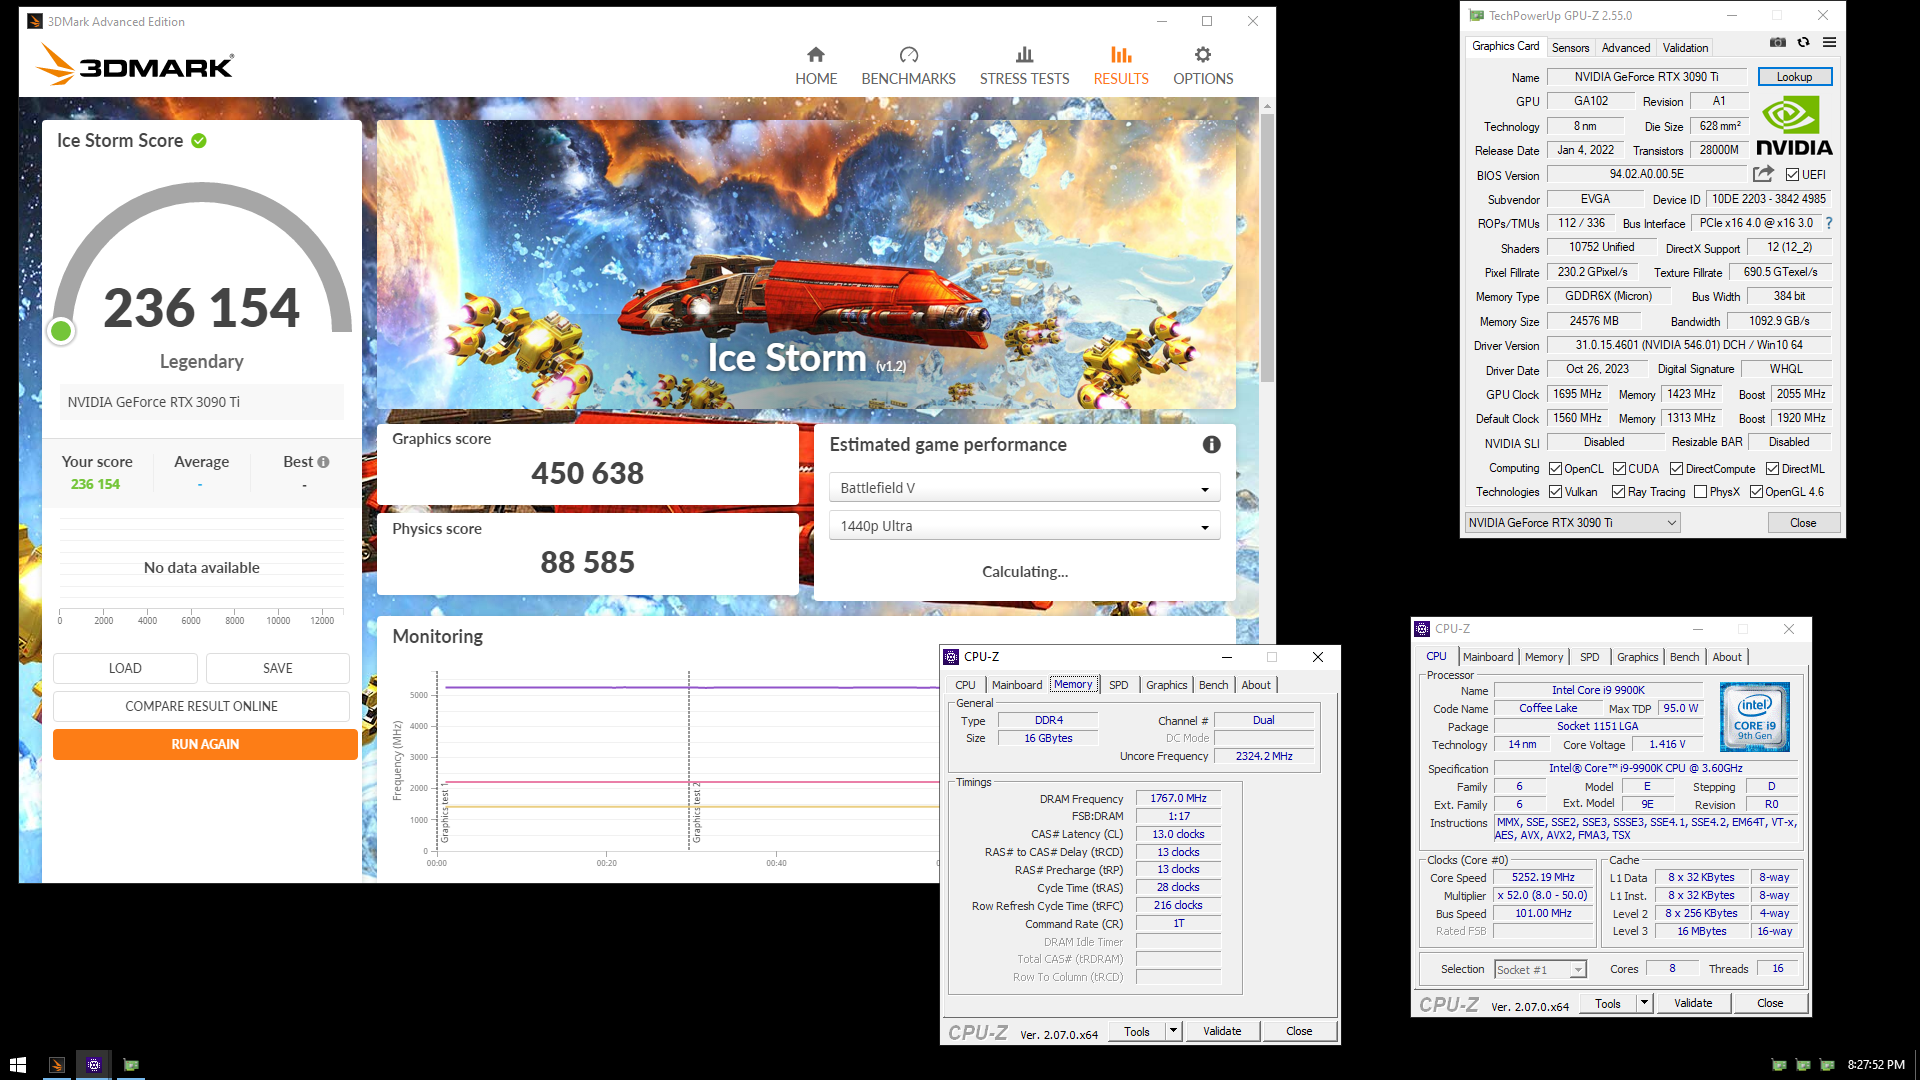
Task: Click the info icon next to Best score
Action: [323, 462]
